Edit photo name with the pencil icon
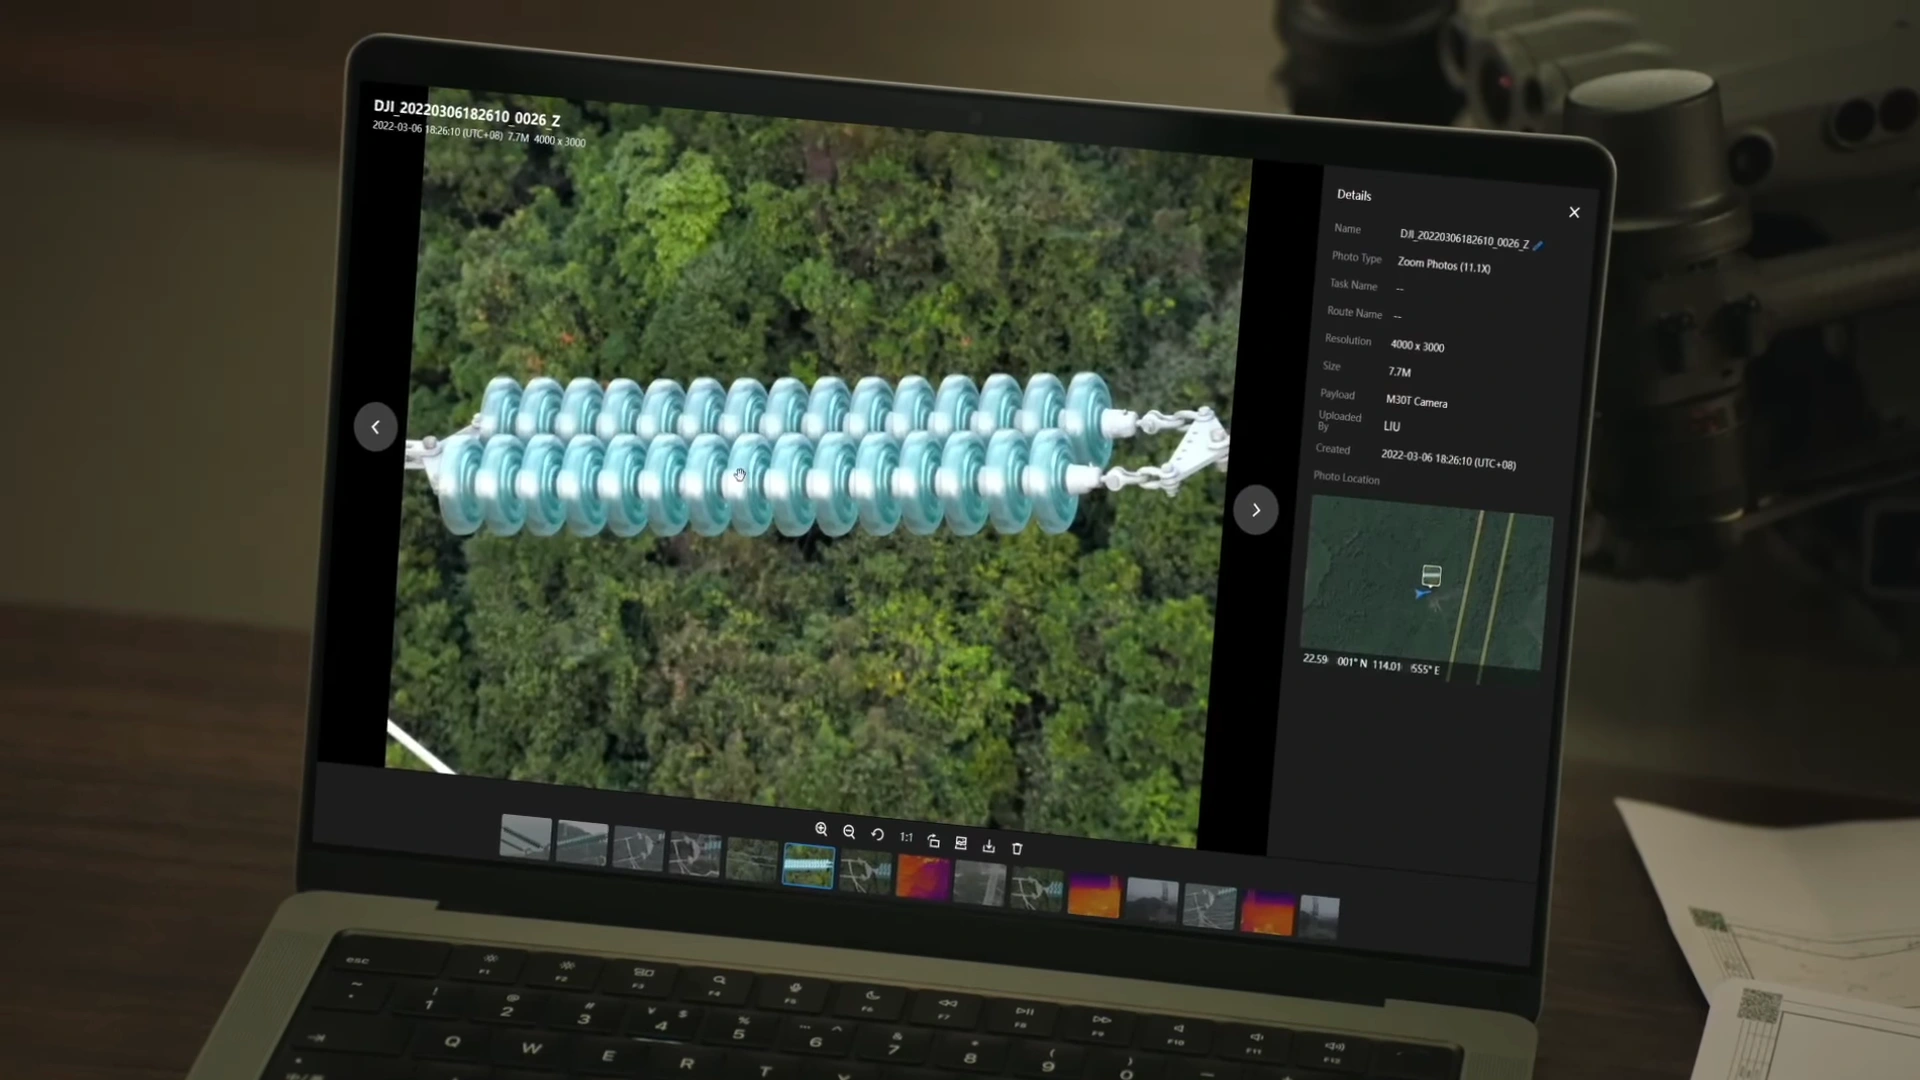This screenshot has width=1920, height=1080. click(x=1538, y=245)
